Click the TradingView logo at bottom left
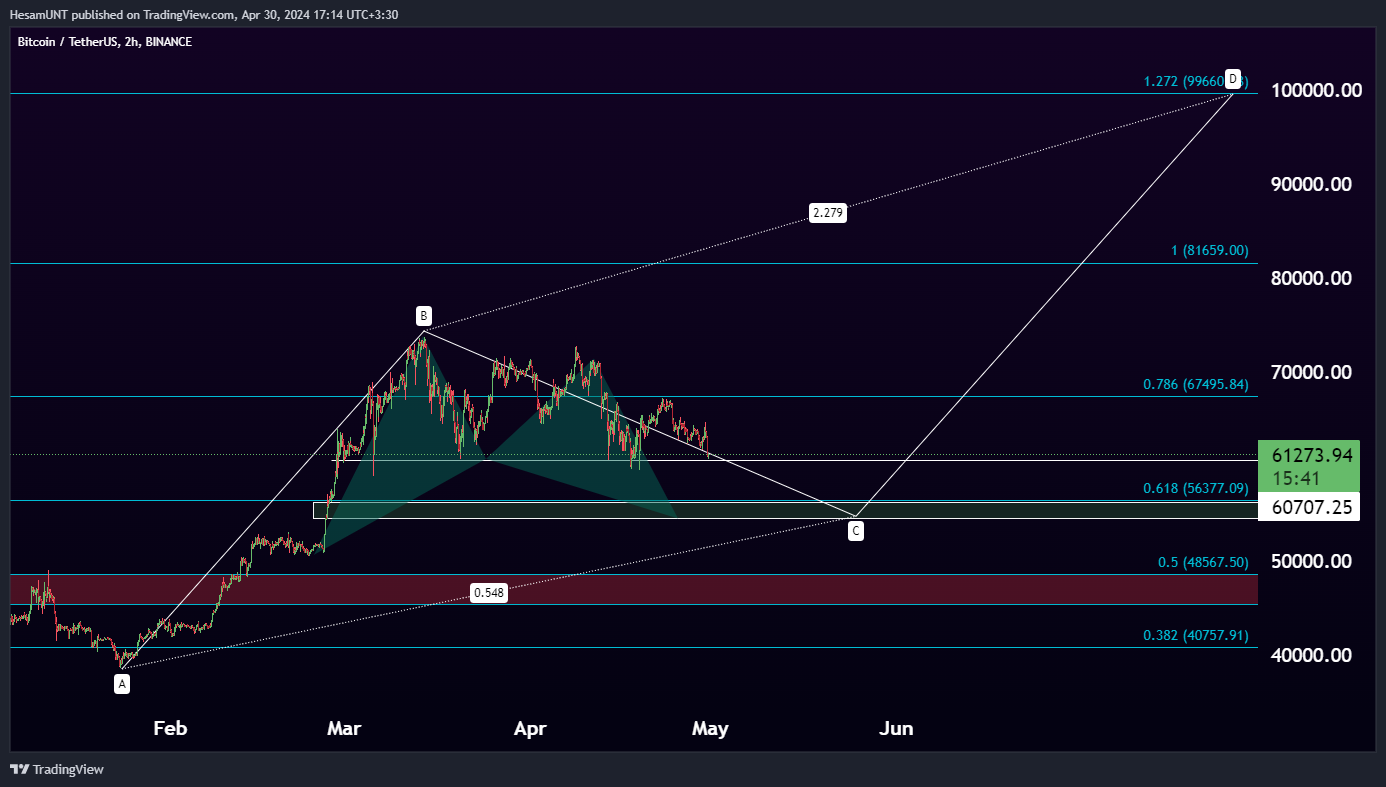Image resolution: width=1386 pixels, height=787 pixels. (x=57, y=769)
